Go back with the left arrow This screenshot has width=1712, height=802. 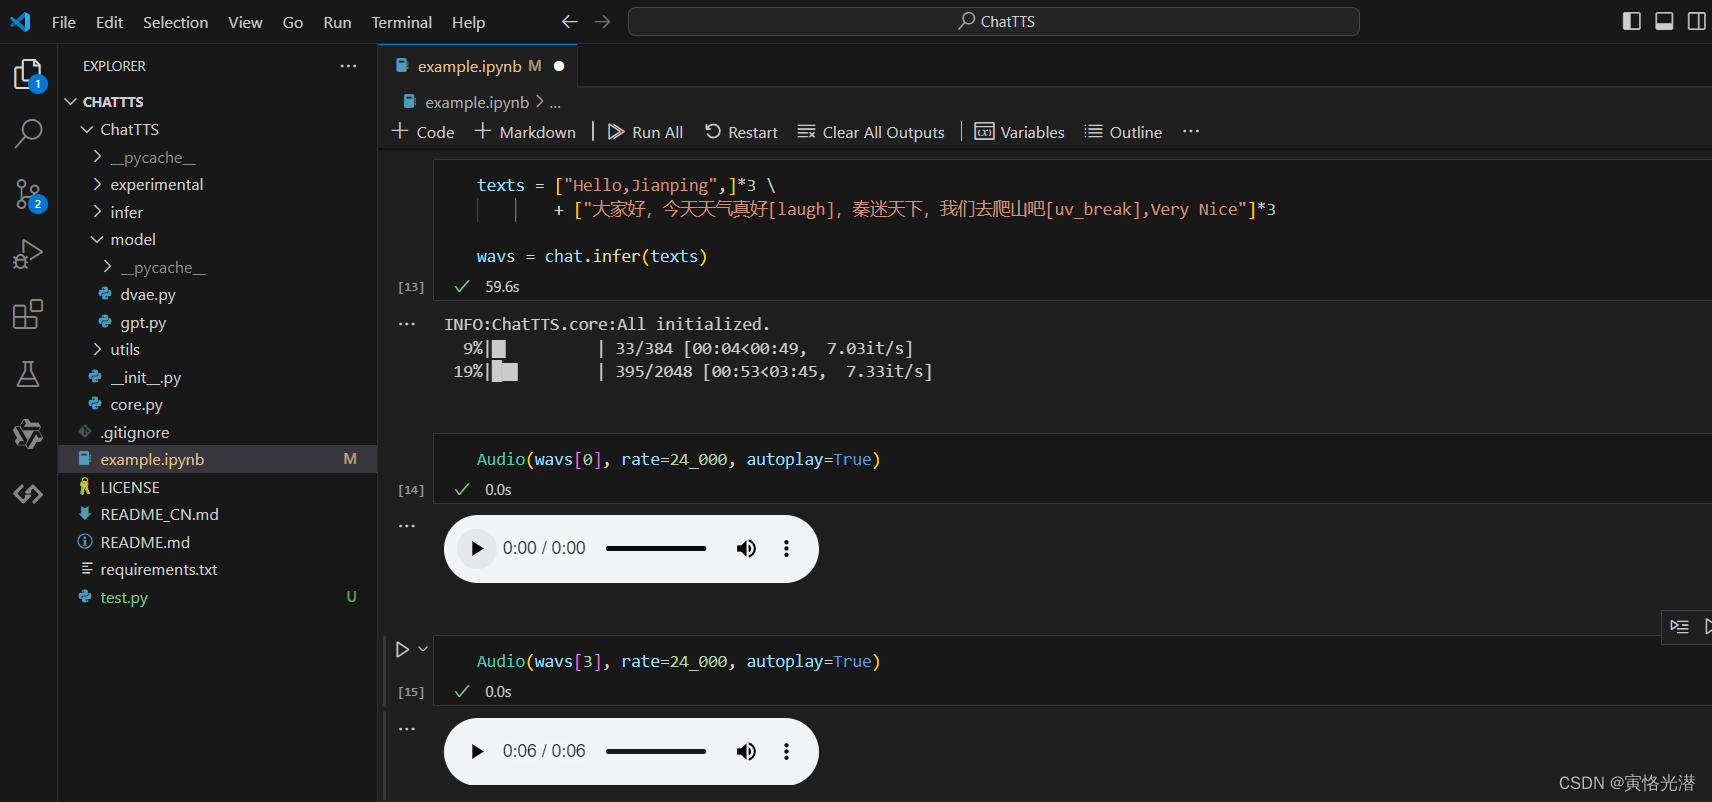click(570, 21)
